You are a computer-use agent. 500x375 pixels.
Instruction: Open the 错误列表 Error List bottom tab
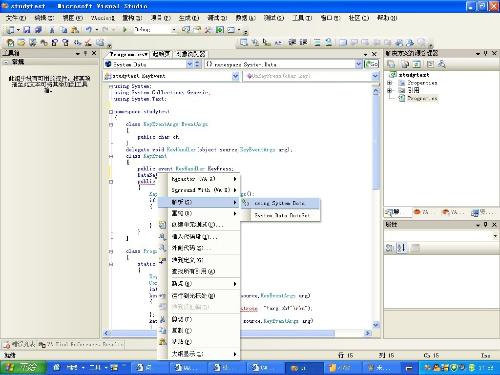point(20,345)
